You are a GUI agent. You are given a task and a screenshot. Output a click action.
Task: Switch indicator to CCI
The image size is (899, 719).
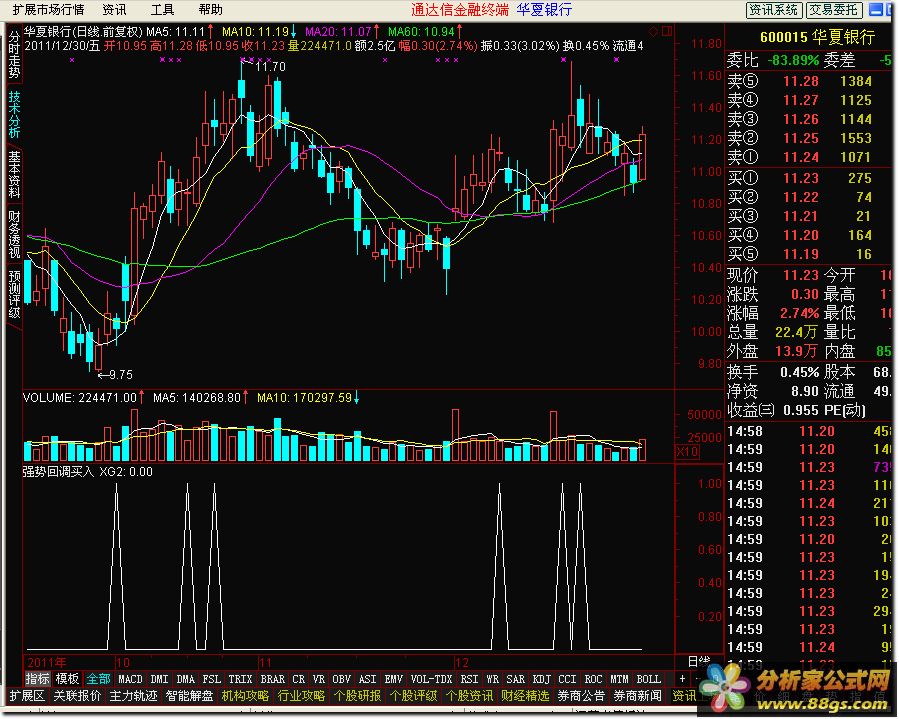(567, 679)
